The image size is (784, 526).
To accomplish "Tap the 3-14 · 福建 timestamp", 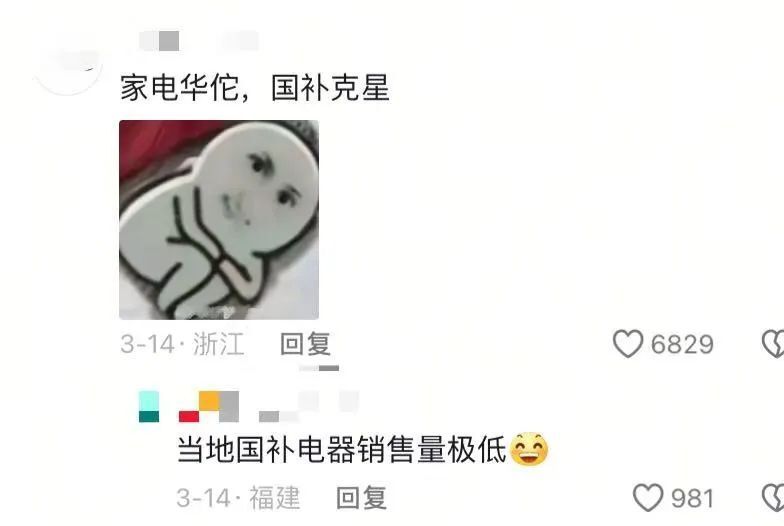I will click(x=238, y=498).
